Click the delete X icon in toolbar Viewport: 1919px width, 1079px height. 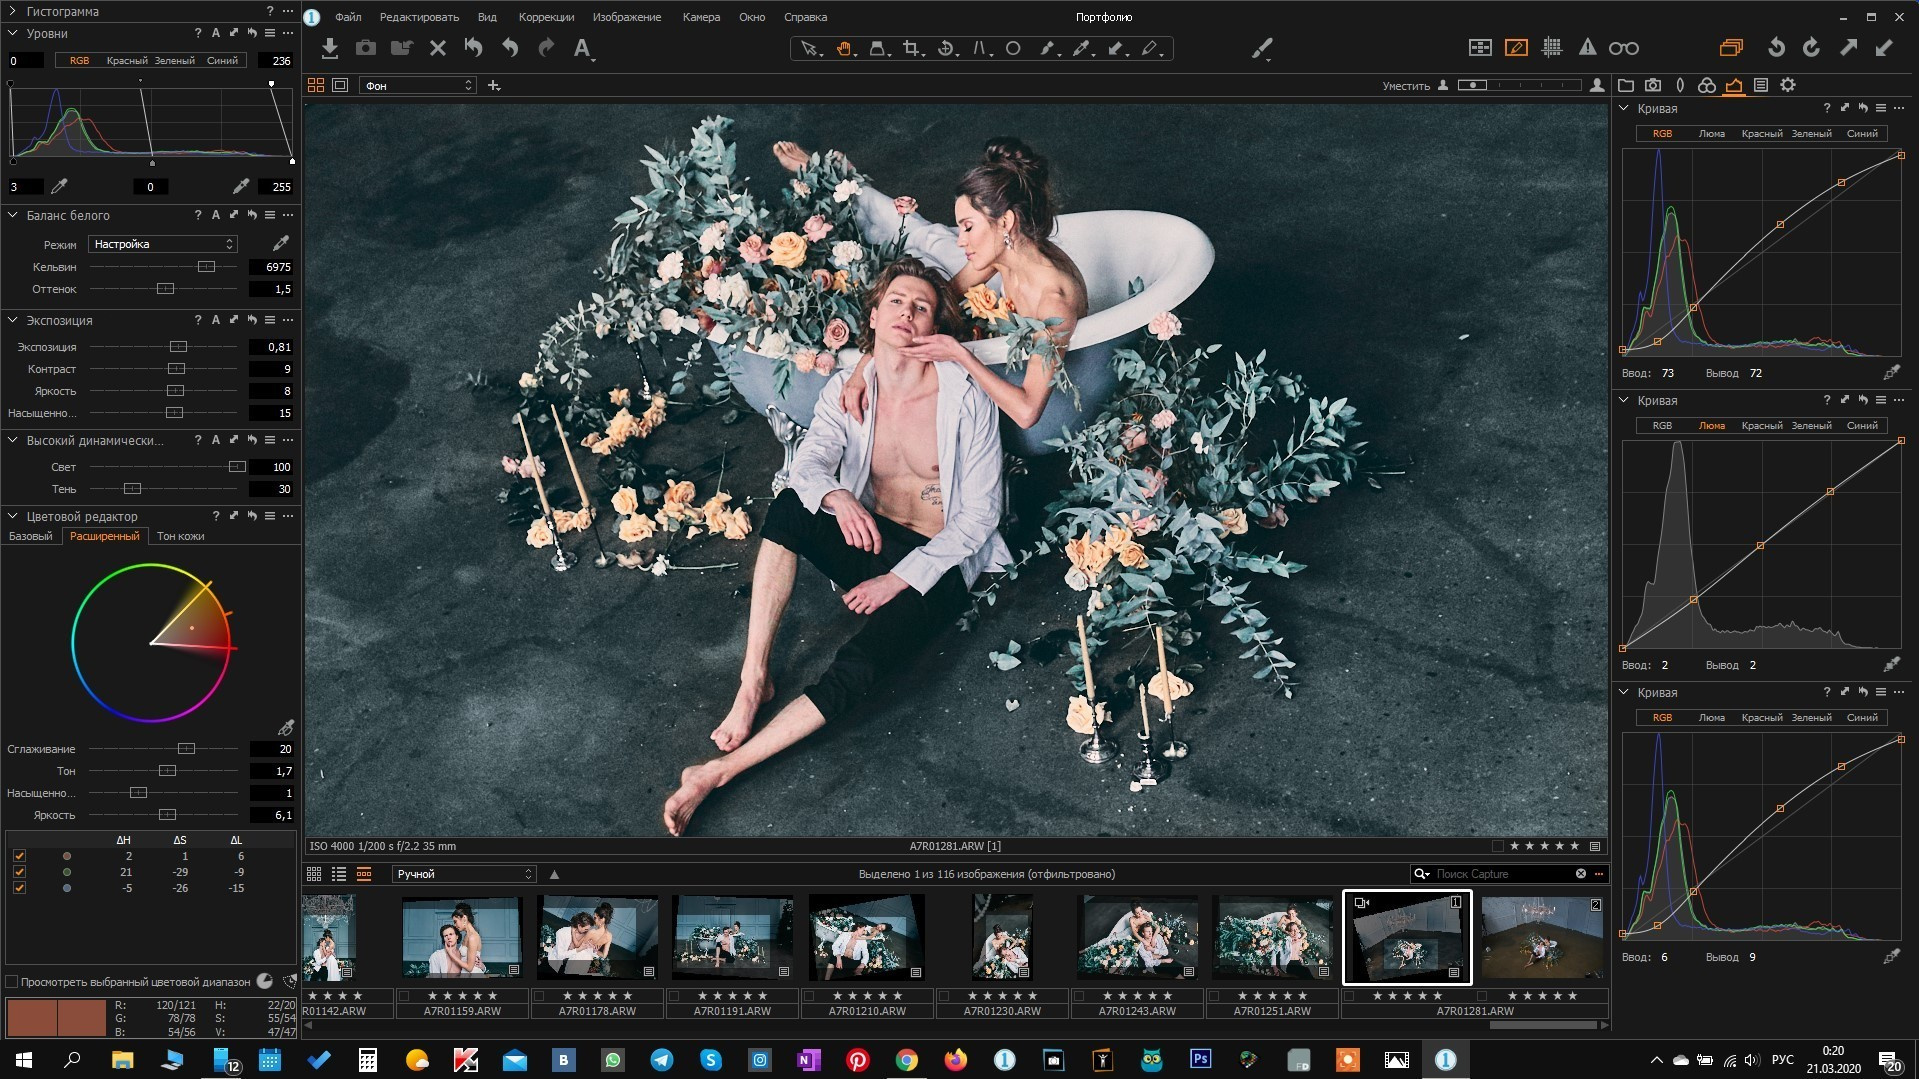point(437,48)
